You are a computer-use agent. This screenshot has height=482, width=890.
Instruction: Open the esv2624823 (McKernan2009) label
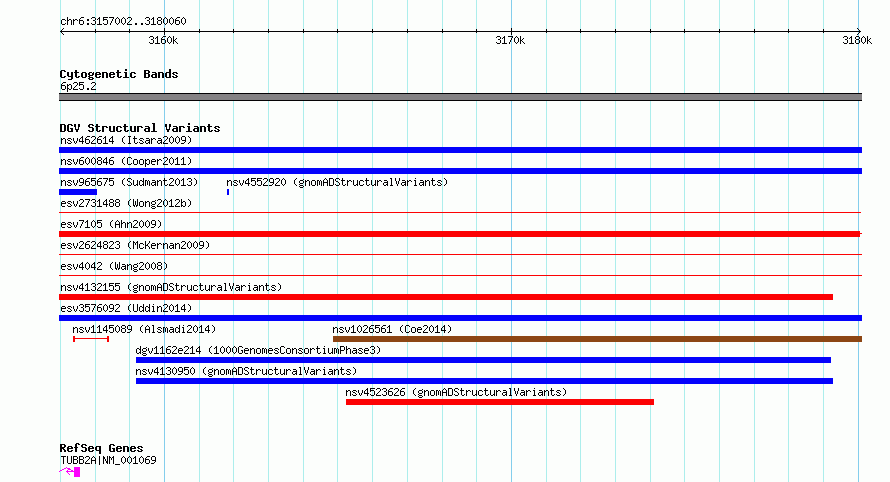point(135,245)
